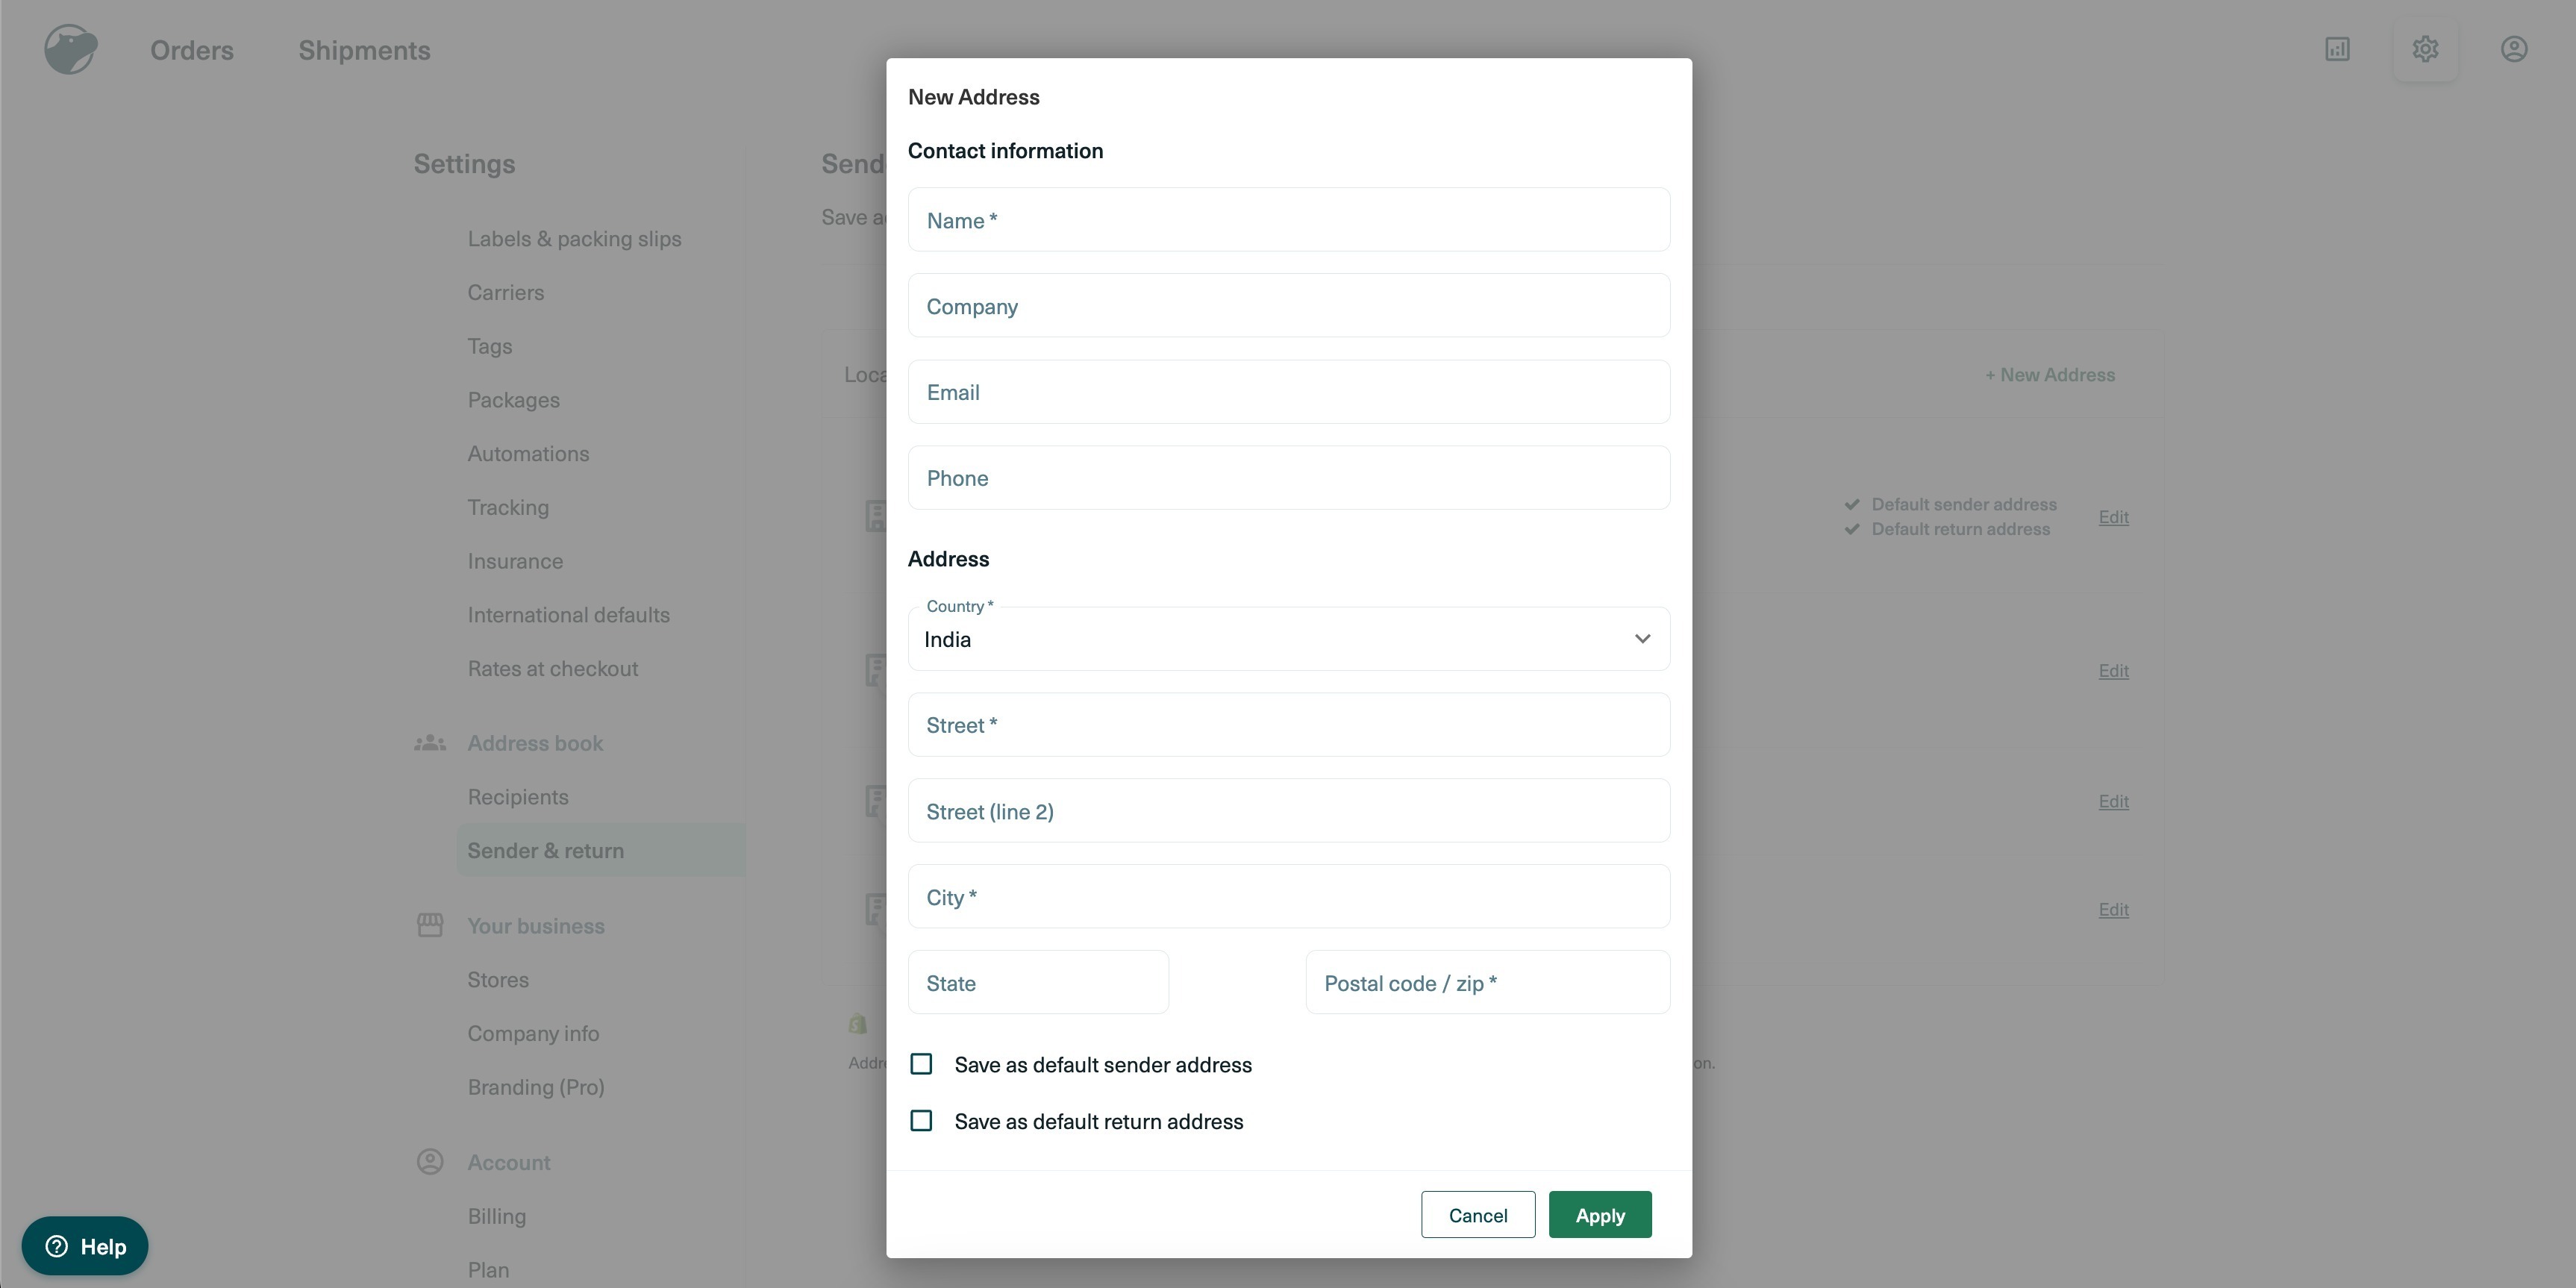Open the reports chart icon
2576x1288 pixels.
point(2337,49)
